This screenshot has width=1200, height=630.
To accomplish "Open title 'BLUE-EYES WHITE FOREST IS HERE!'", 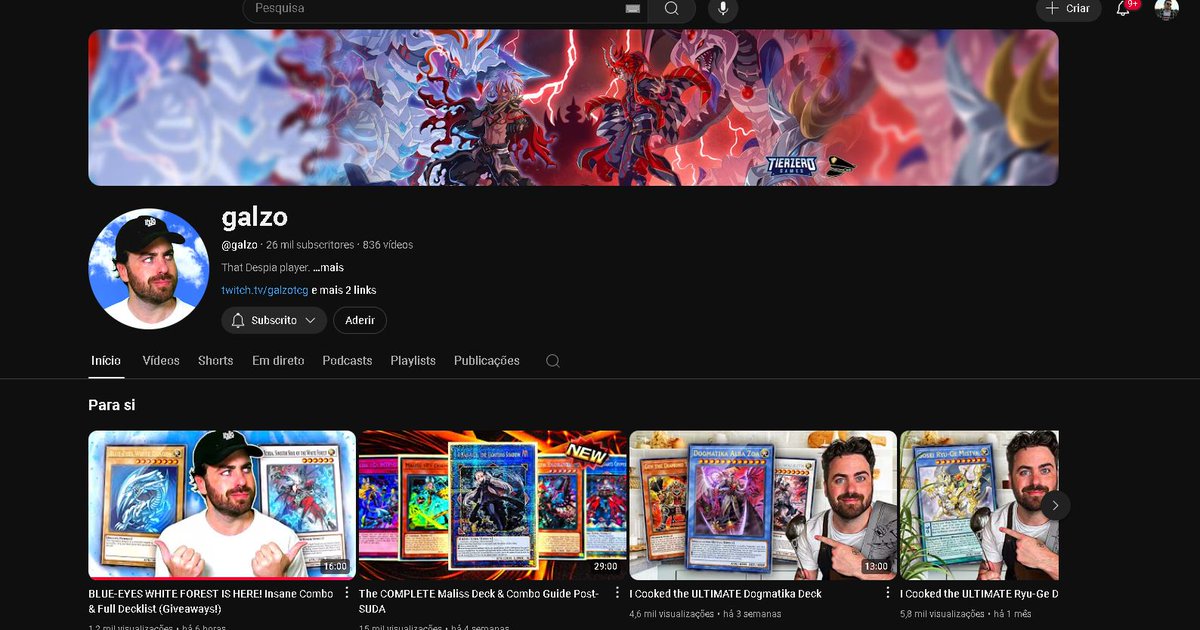I will coord(213,601).
